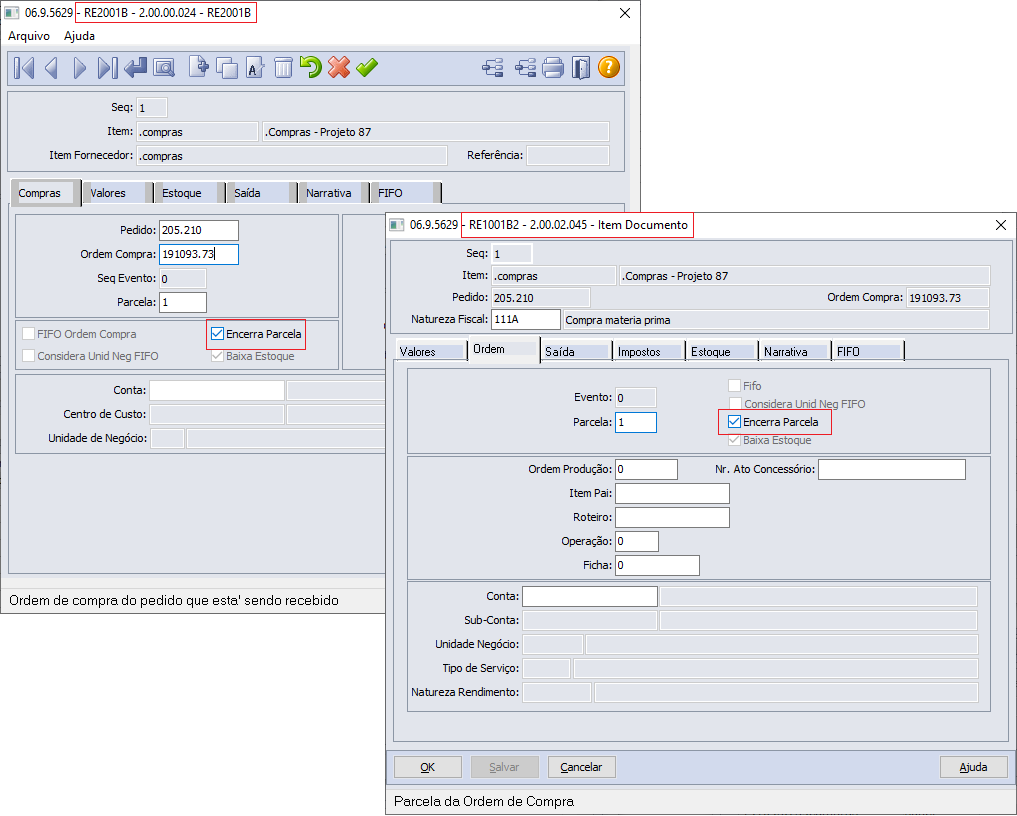
Task: Click the Conta field in RE2001B
Action: pyautogui.click(x=217, y=390)
